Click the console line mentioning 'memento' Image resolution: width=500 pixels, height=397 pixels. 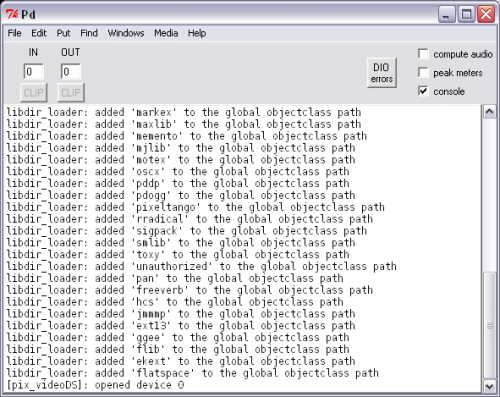(187, 136)
